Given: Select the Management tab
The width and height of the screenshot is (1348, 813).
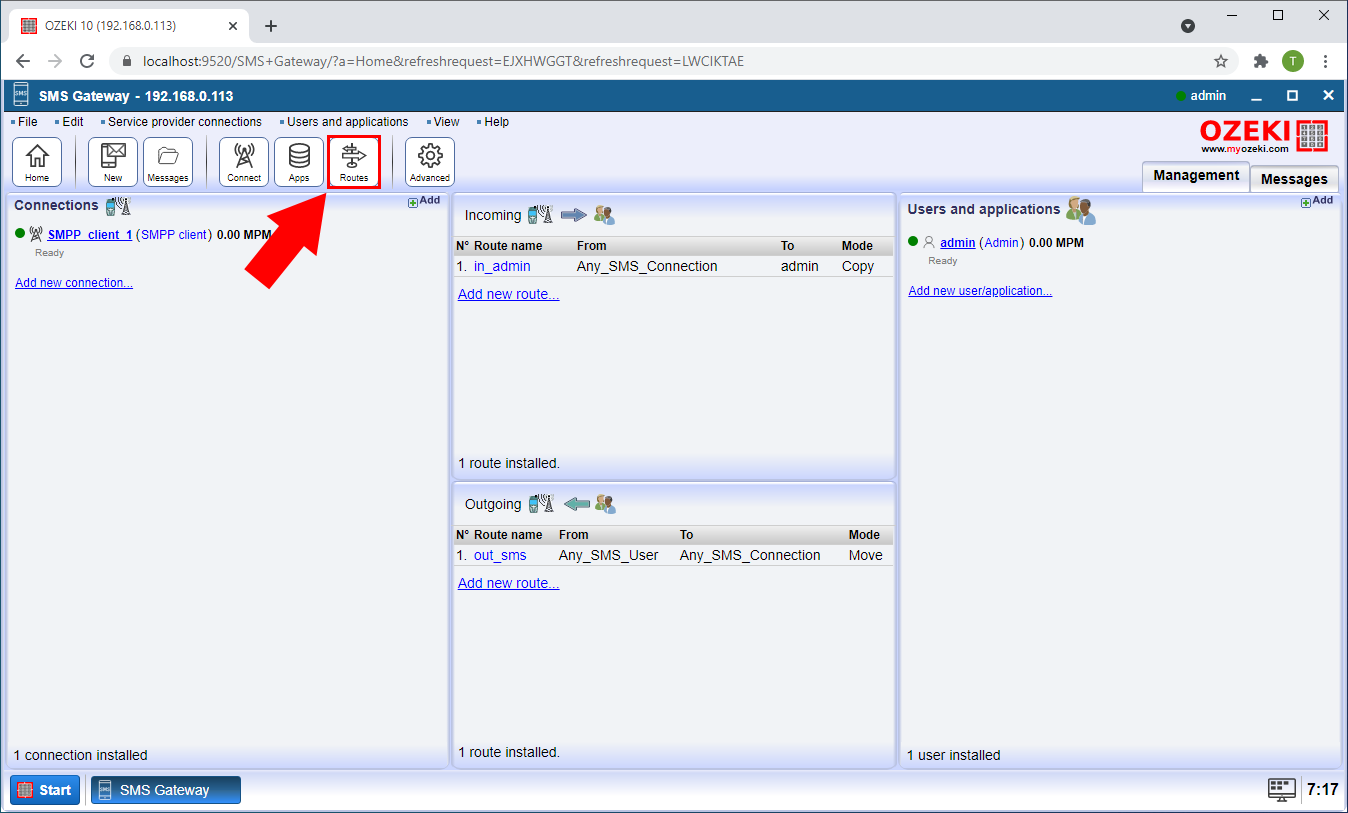Looking at the screenshot, I should [x=1195, y=175].
